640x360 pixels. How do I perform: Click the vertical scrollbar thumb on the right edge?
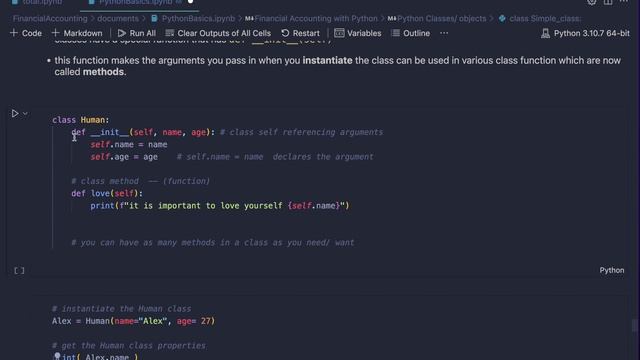click(634, 325)
